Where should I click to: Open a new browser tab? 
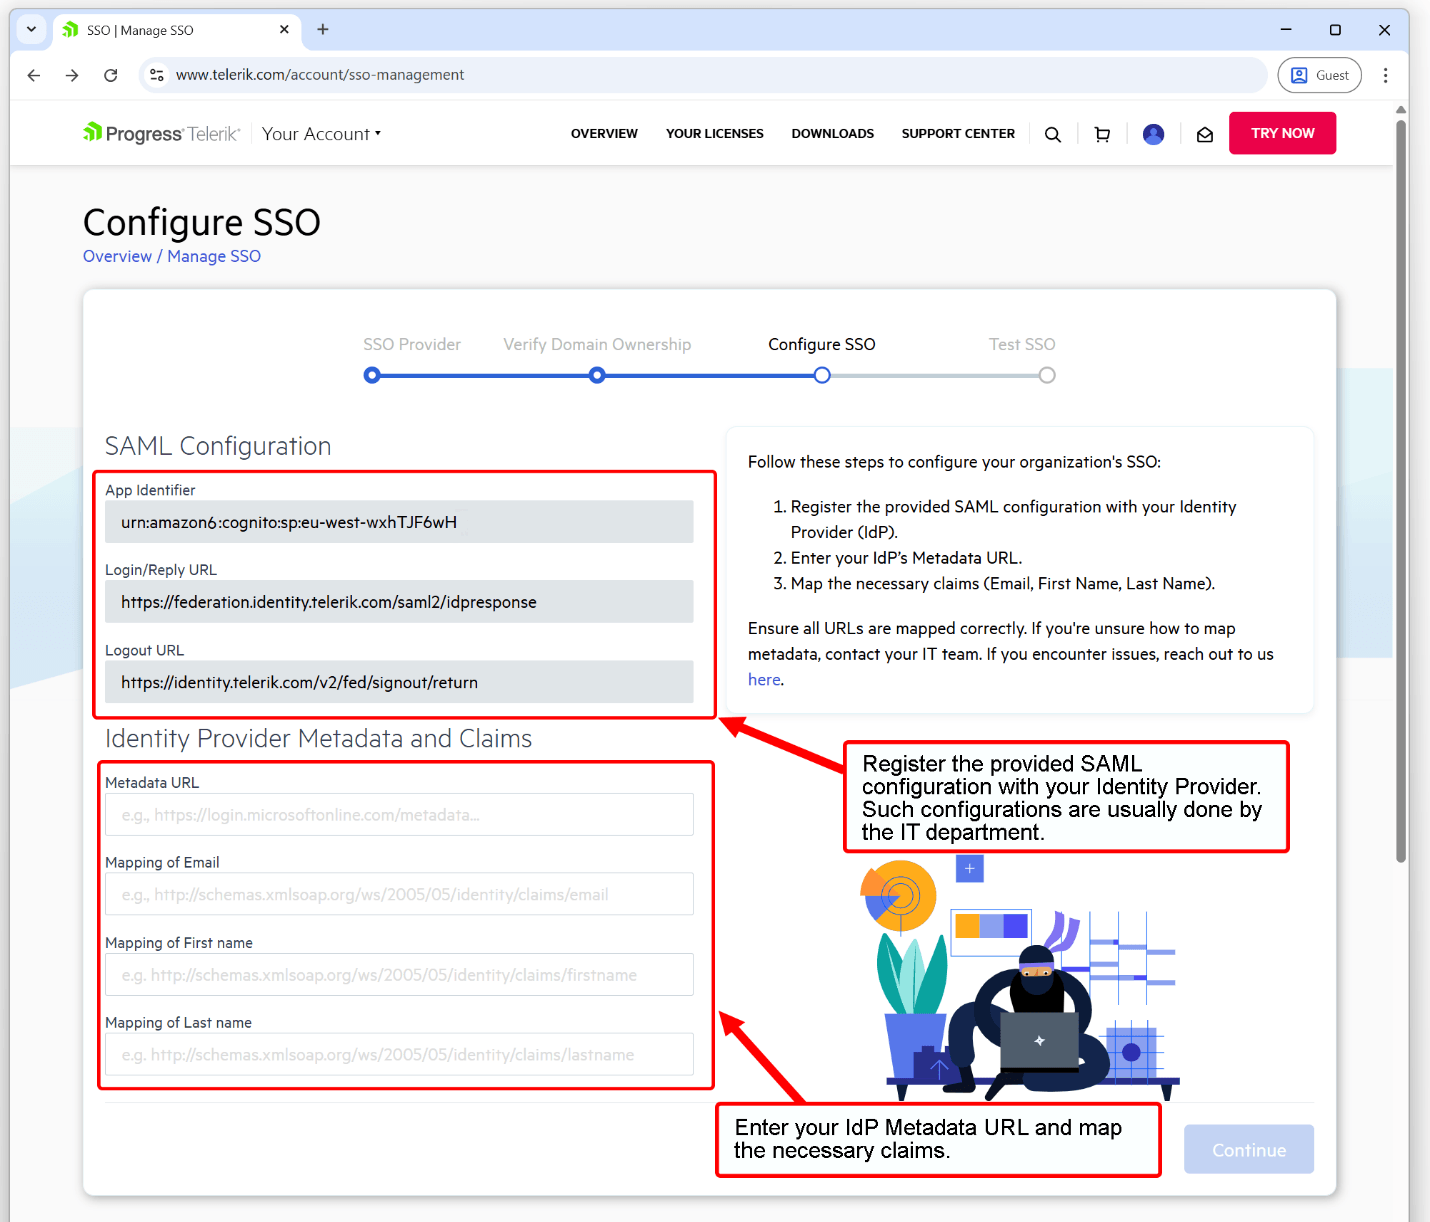point(323,30)
